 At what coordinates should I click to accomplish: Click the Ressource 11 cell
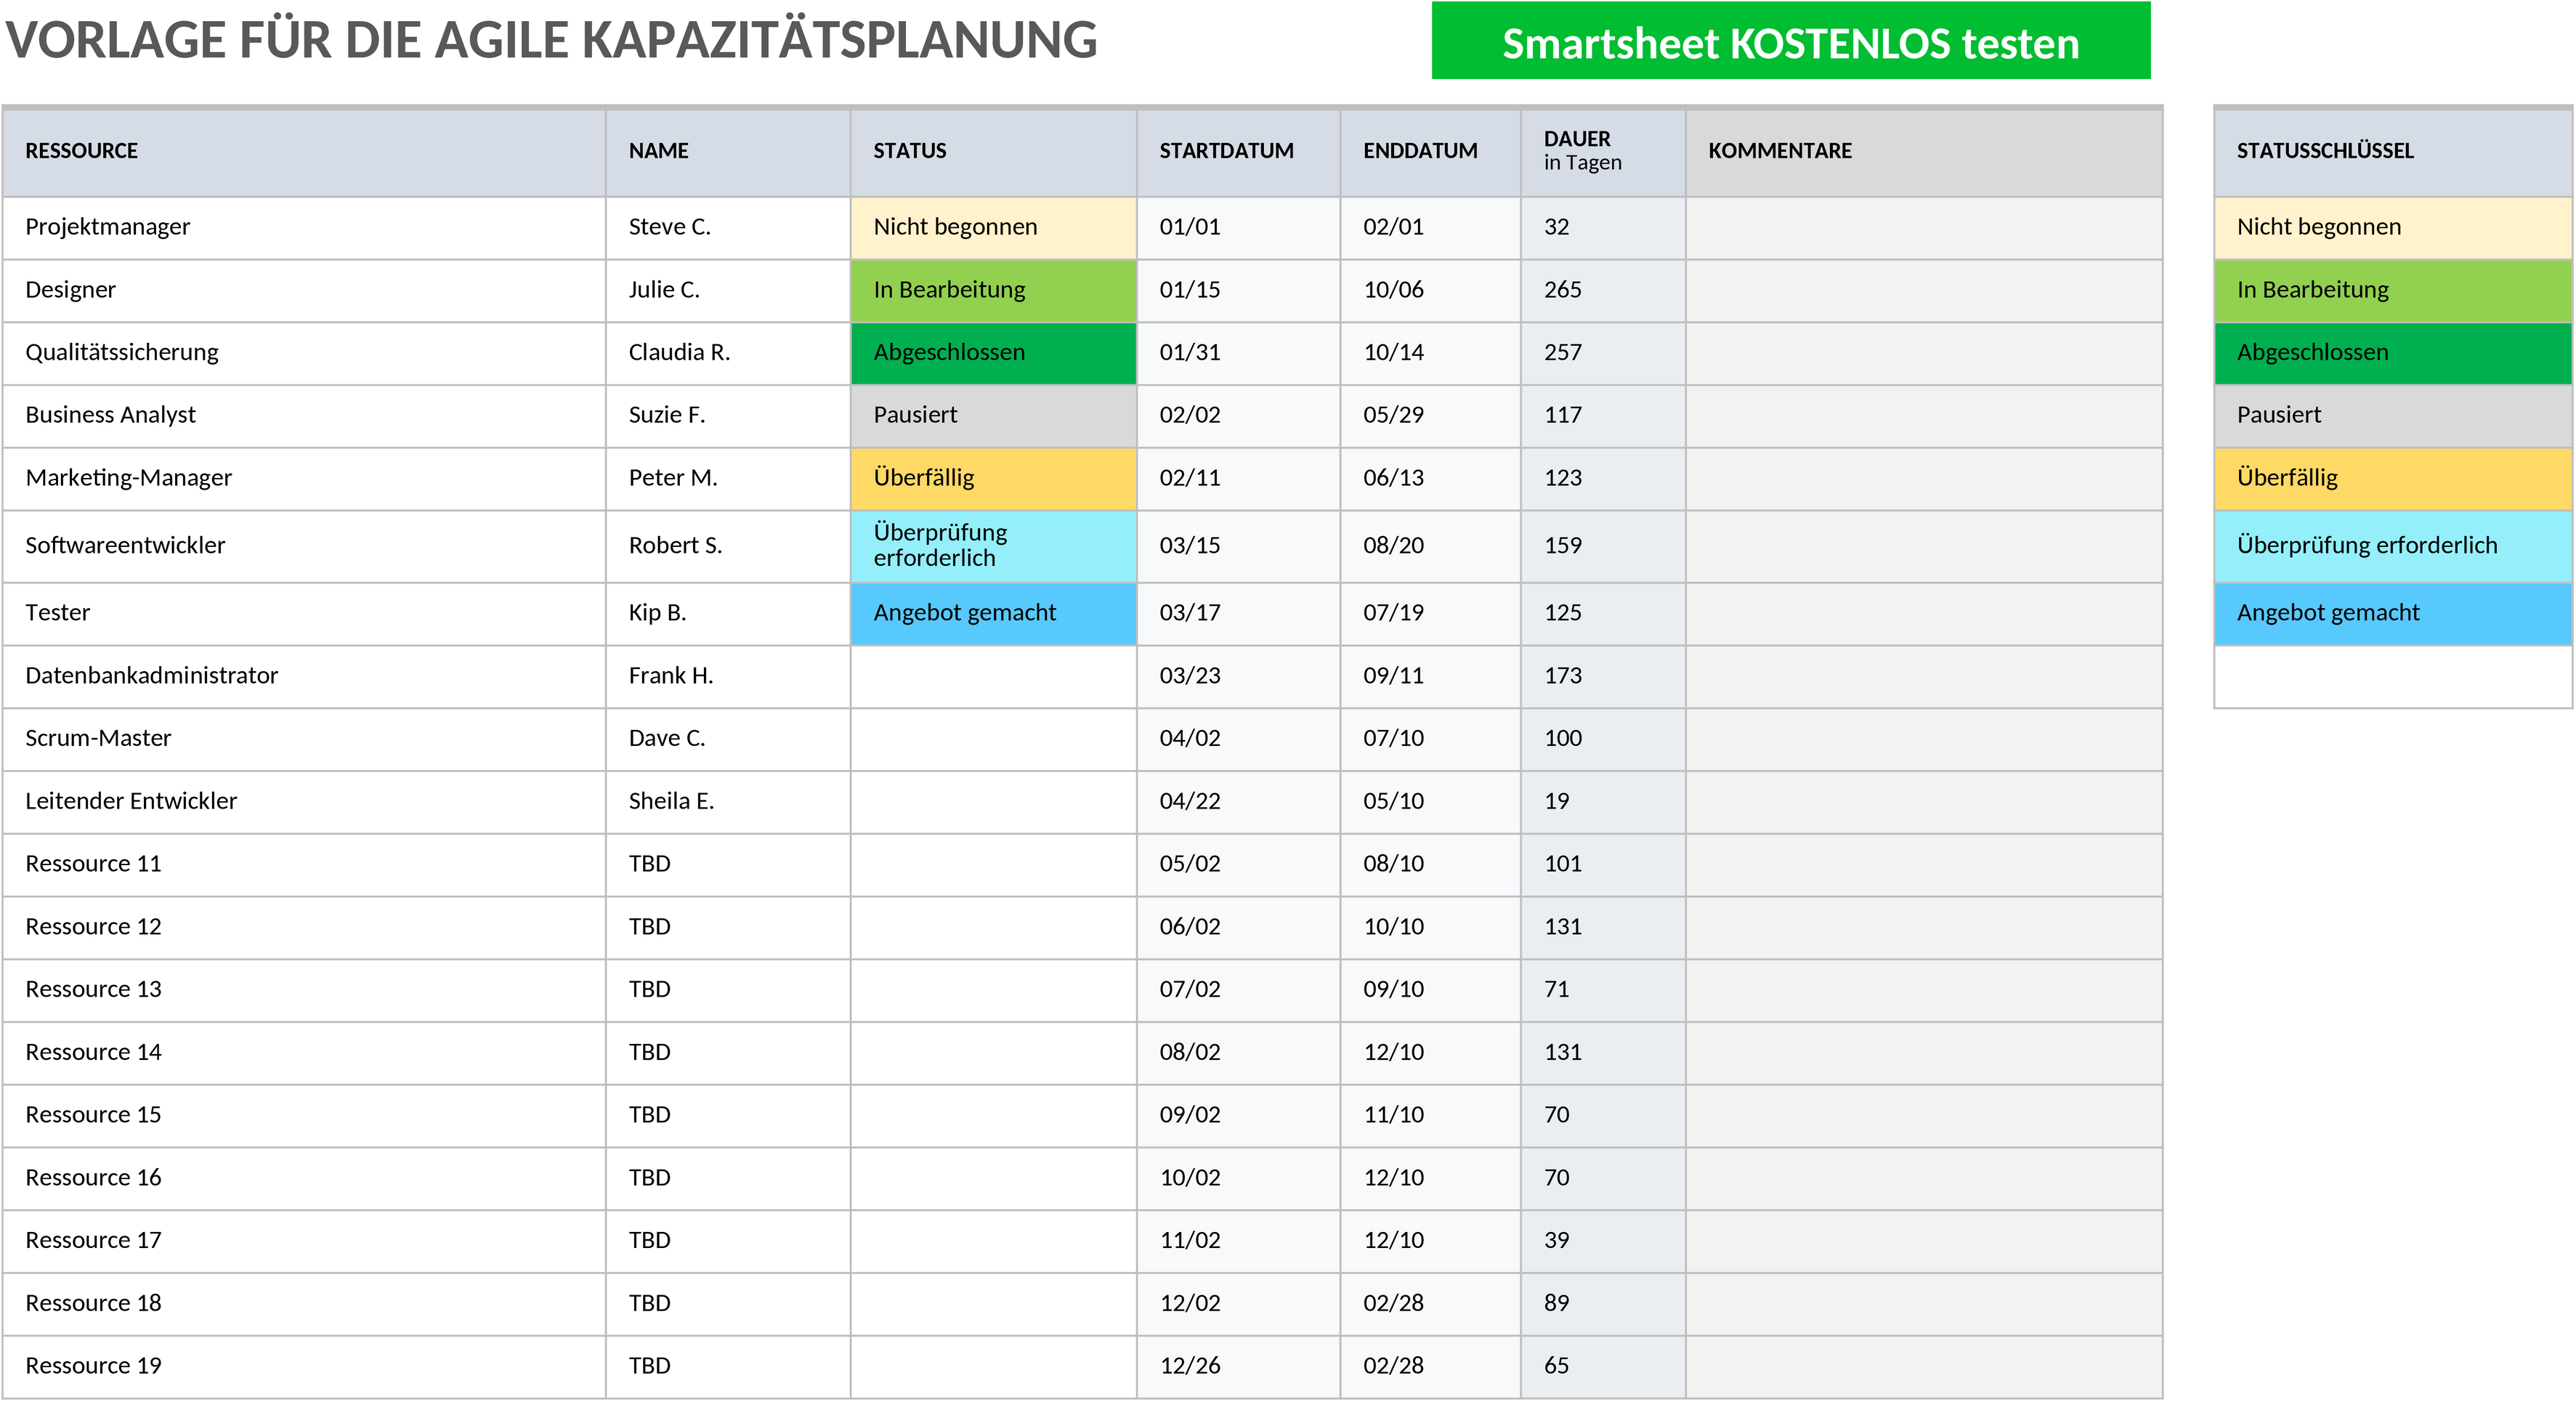(x=304, y=865)
